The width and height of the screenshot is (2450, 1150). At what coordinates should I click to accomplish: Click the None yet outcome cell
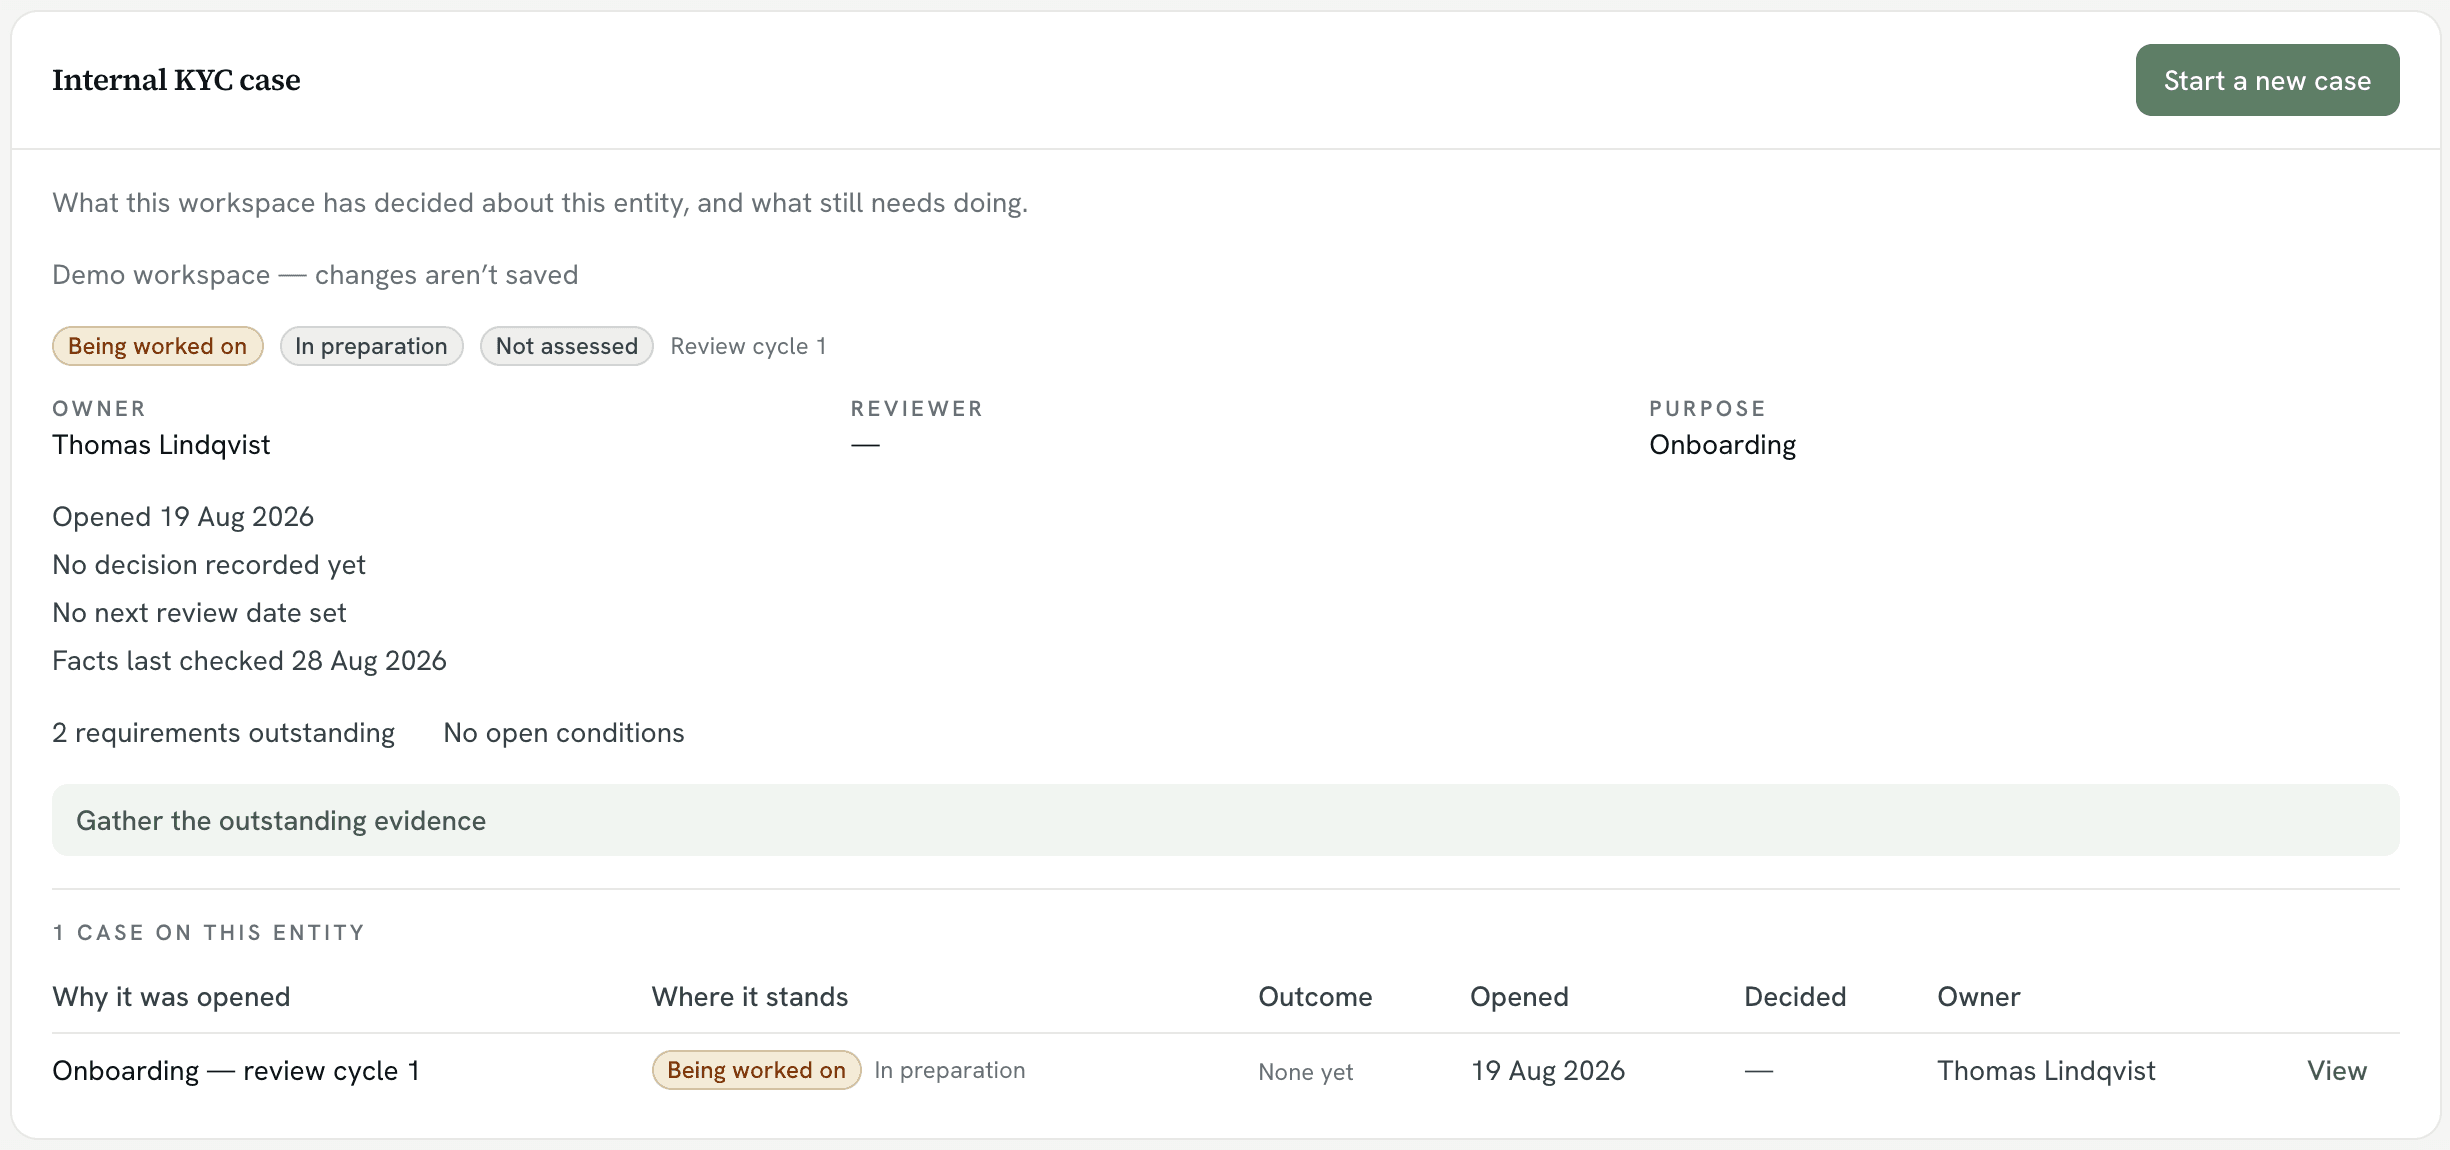[1305, 1072]
